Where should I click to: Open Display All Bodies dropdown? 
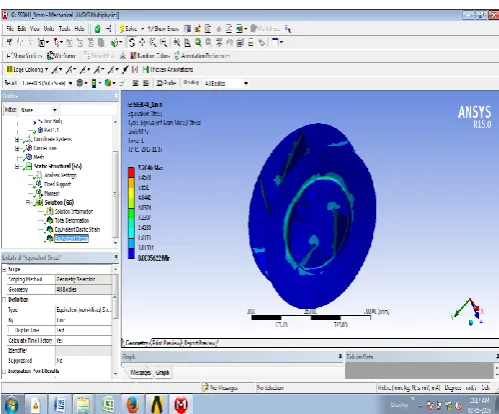tap(227, 83)
